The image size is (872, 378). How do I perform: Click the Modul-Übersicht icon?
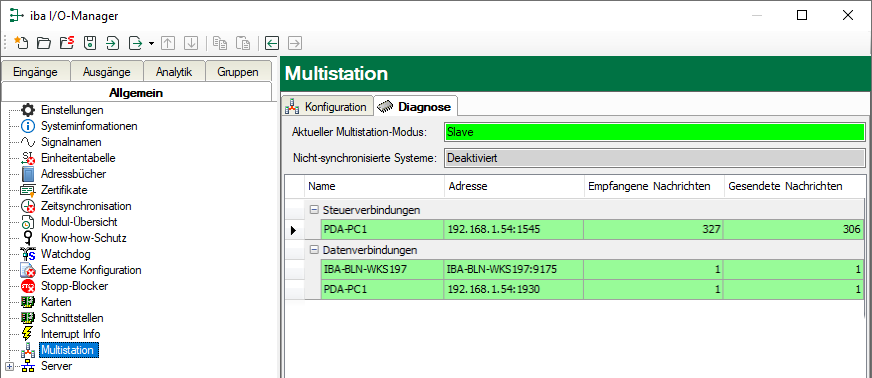[x=28, y=222]
